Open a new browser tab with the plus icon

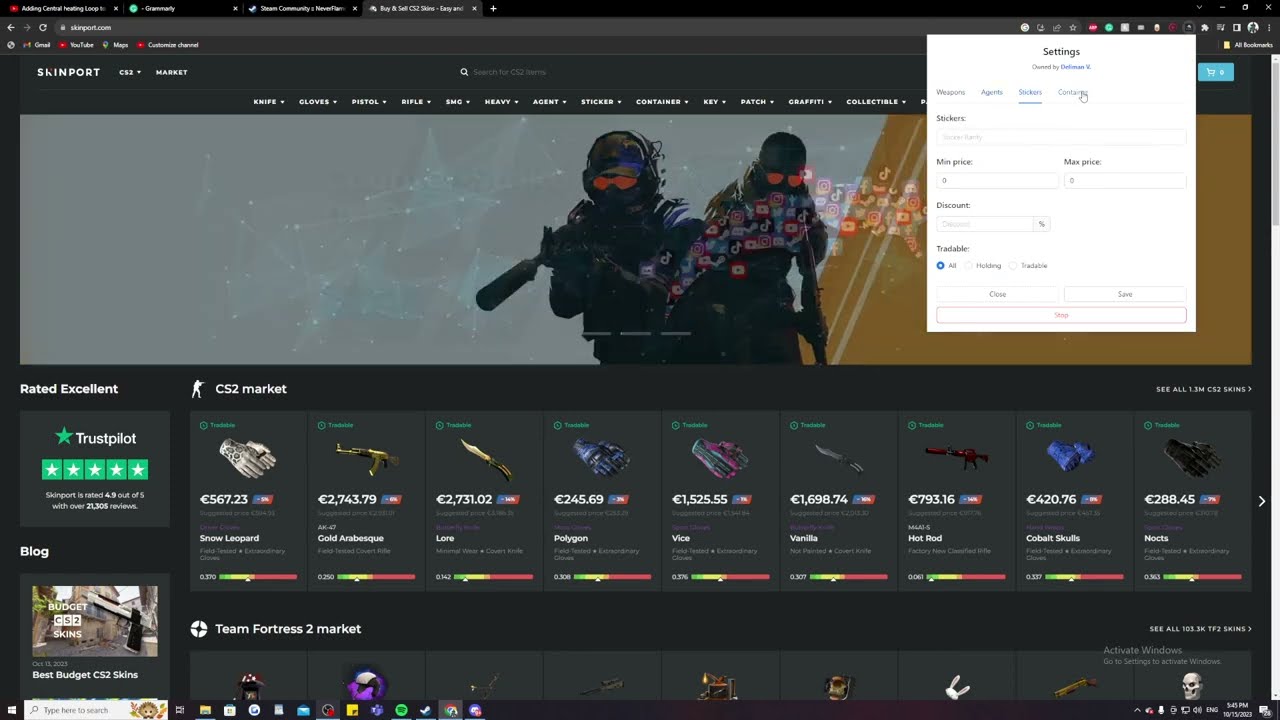pos(493,8)
